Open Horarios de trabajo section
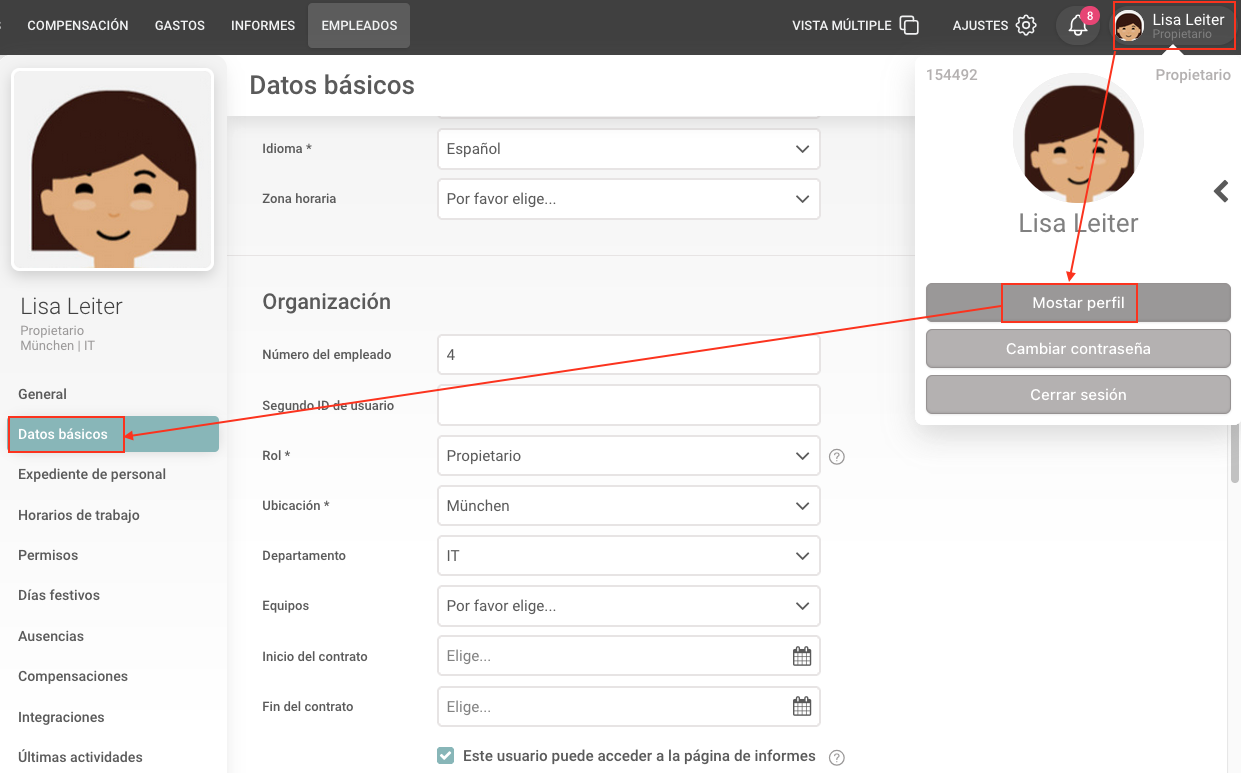The image size is (1241, 773). pyautogui.click(x=79, y=515)
